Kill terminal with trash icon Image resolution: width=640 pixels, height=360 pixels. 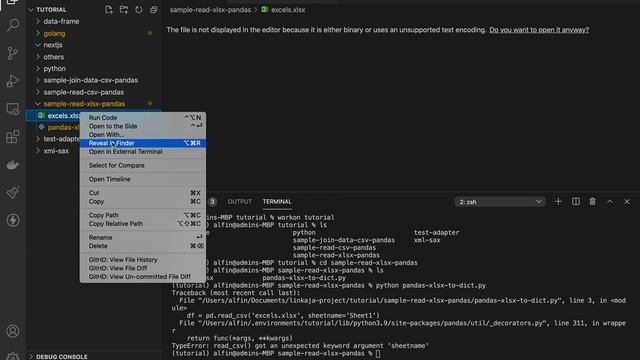[592, 202]
